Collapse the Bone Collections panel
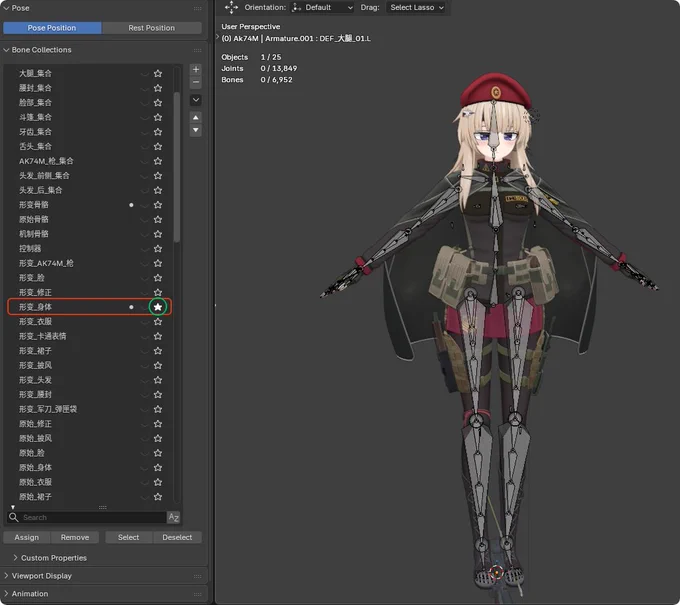This screenshot has width=680, height=605. click(x=6, y=50)
